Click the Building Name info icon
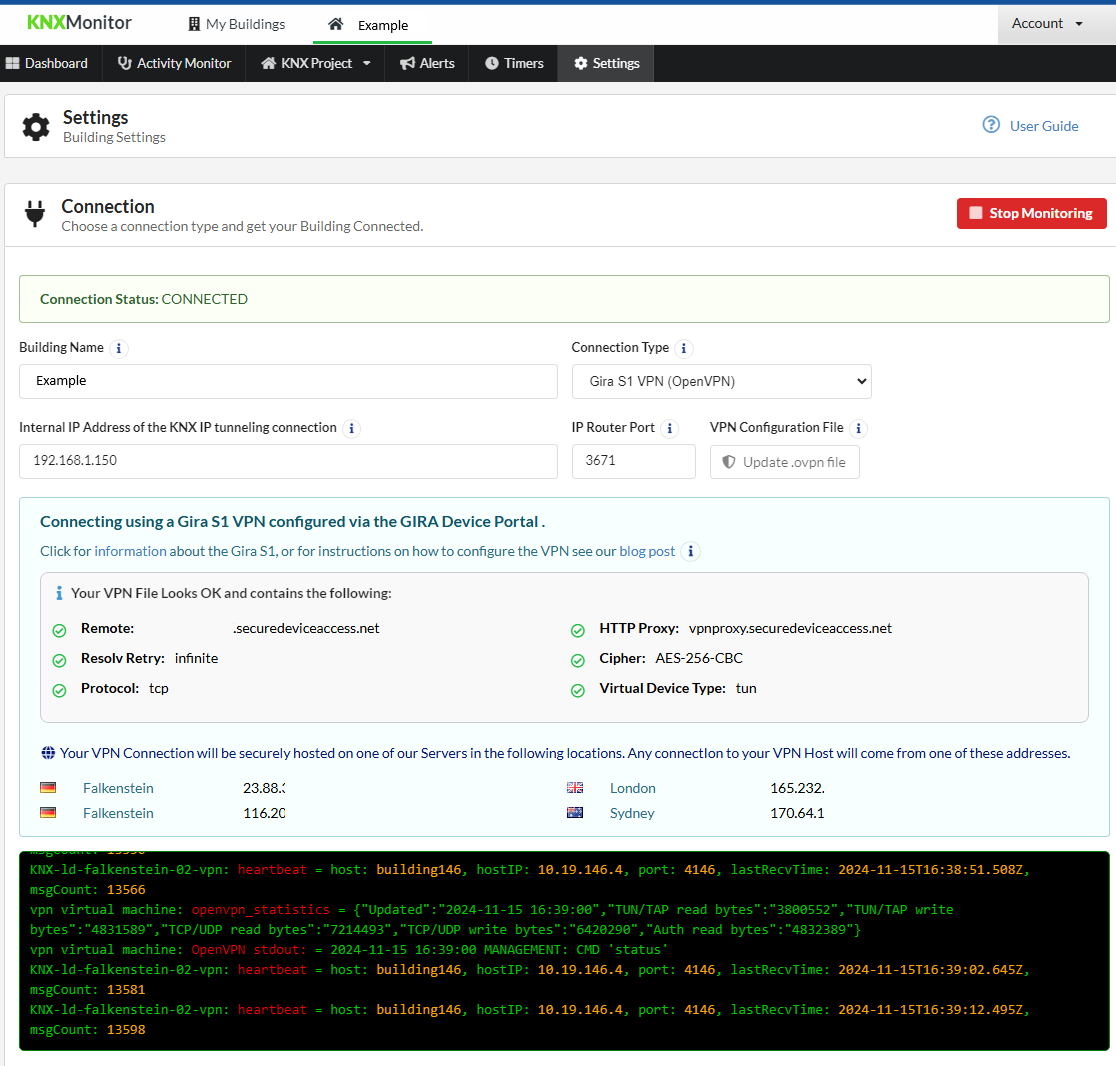The width and height of the screenshot is (1116, 1066). click(x=119, y=349)
